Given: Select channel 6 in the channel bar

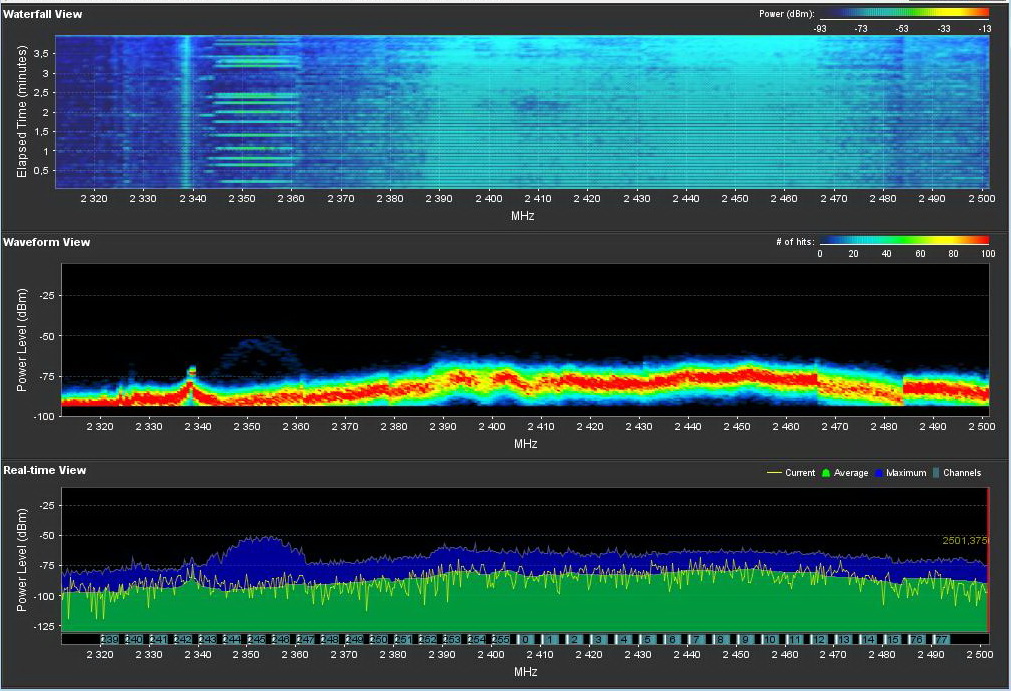Looking at the screenshot, I should coord(672,639).
